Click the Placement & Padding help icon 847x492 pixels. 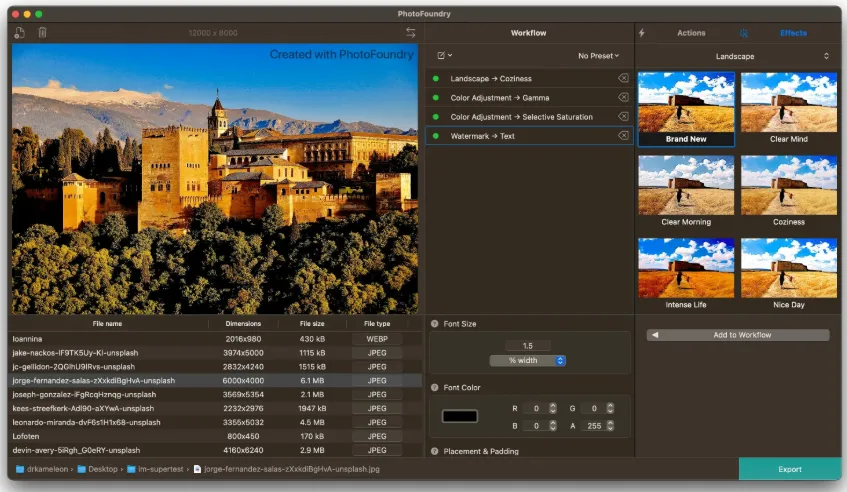tap(434, 451)
